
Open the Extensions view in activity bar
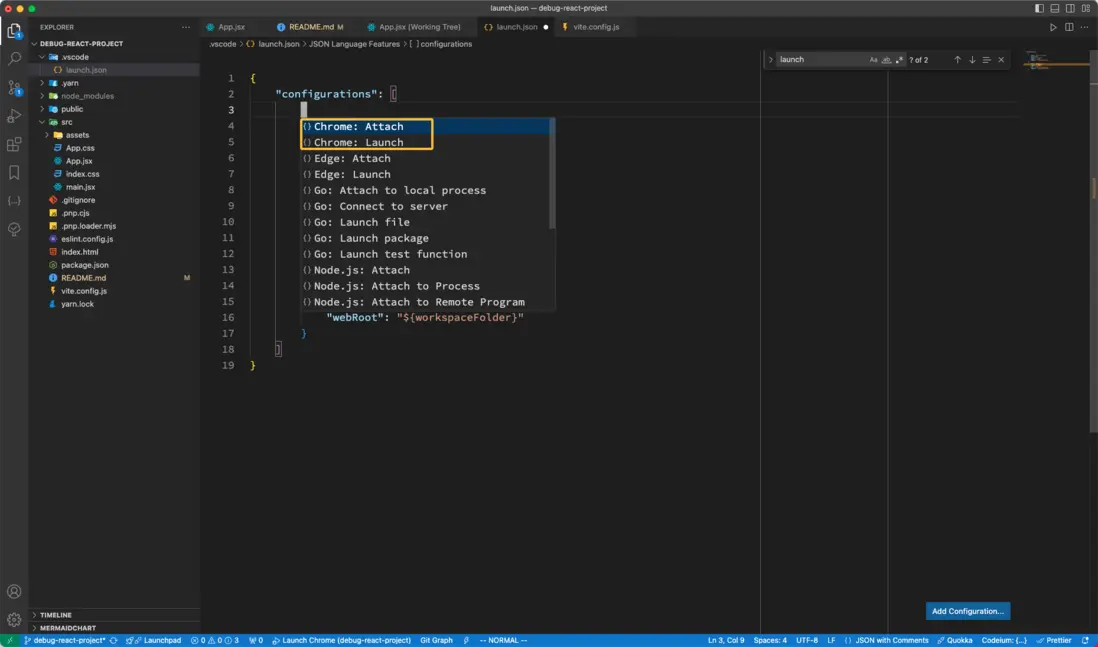[x=14, y=145]
